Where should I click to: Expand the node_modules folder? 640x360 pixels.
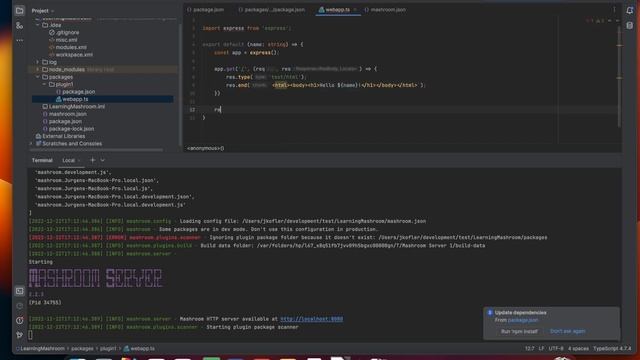(38, 69)
